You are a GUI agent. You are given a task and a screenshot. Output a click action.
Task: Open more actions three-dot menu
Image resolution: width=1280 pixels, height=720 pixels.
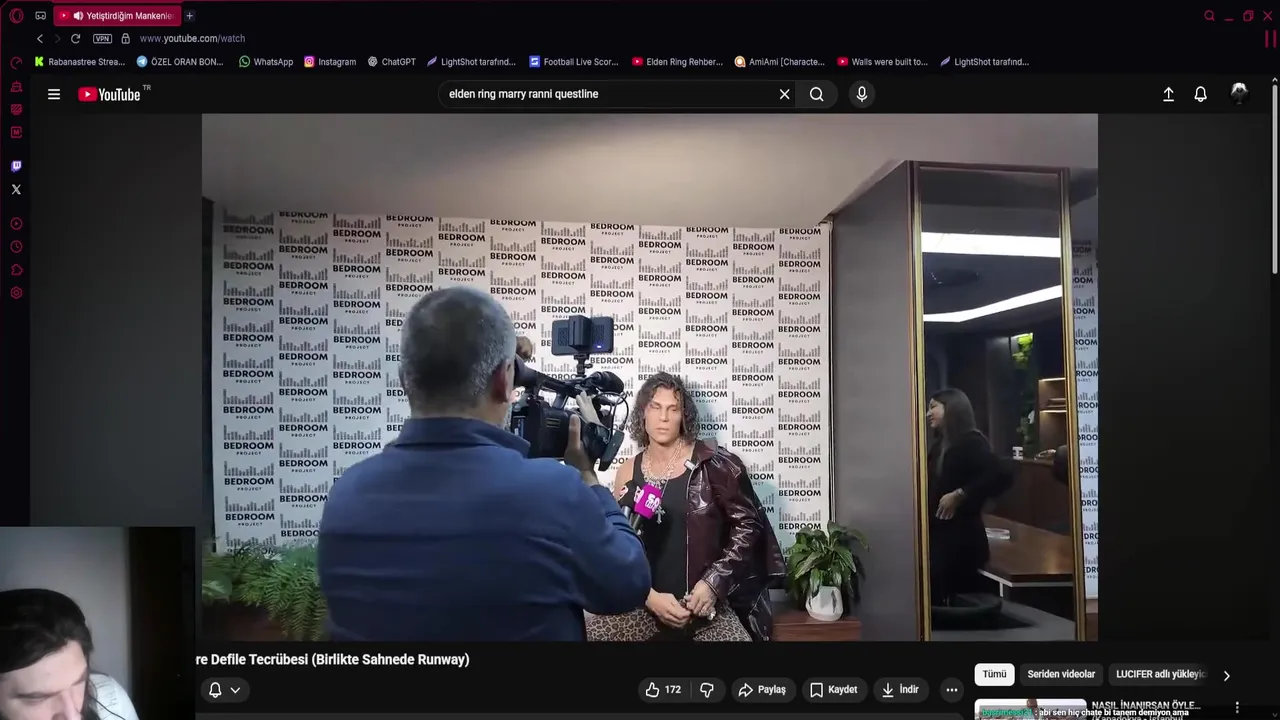(952, 690)
